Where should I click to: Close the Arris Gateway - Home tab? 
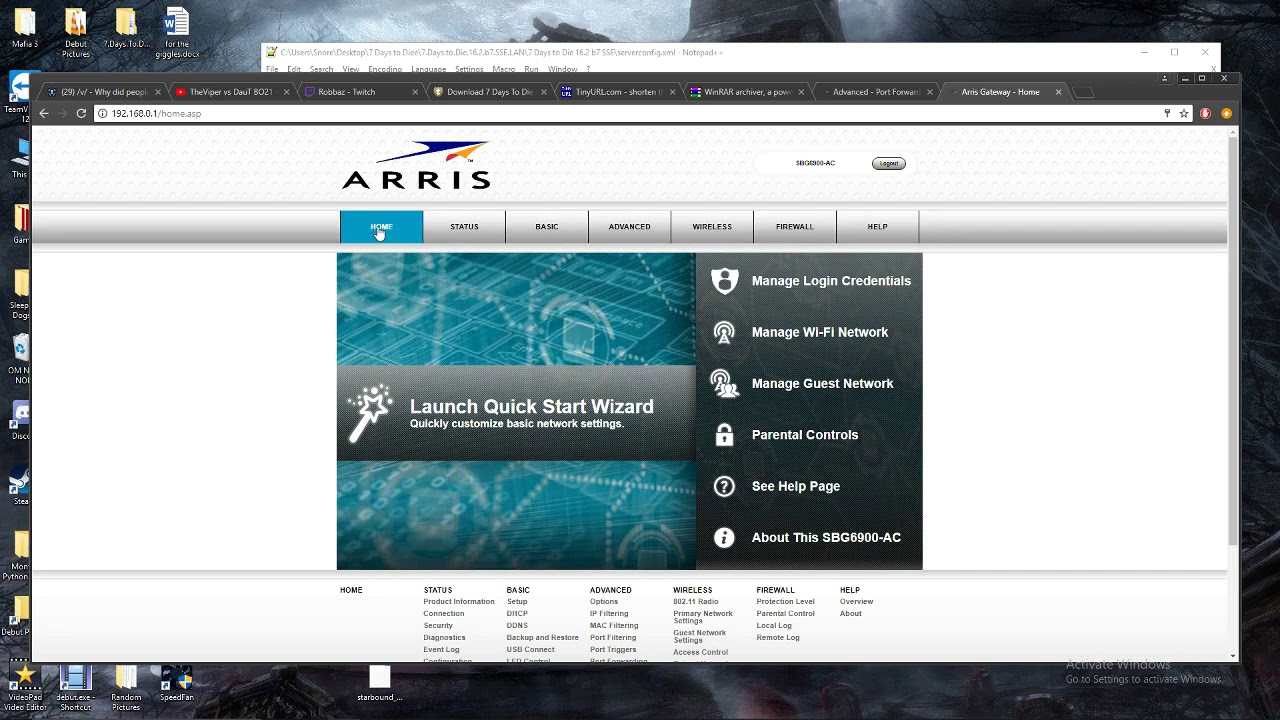[x=1058, y=92]
